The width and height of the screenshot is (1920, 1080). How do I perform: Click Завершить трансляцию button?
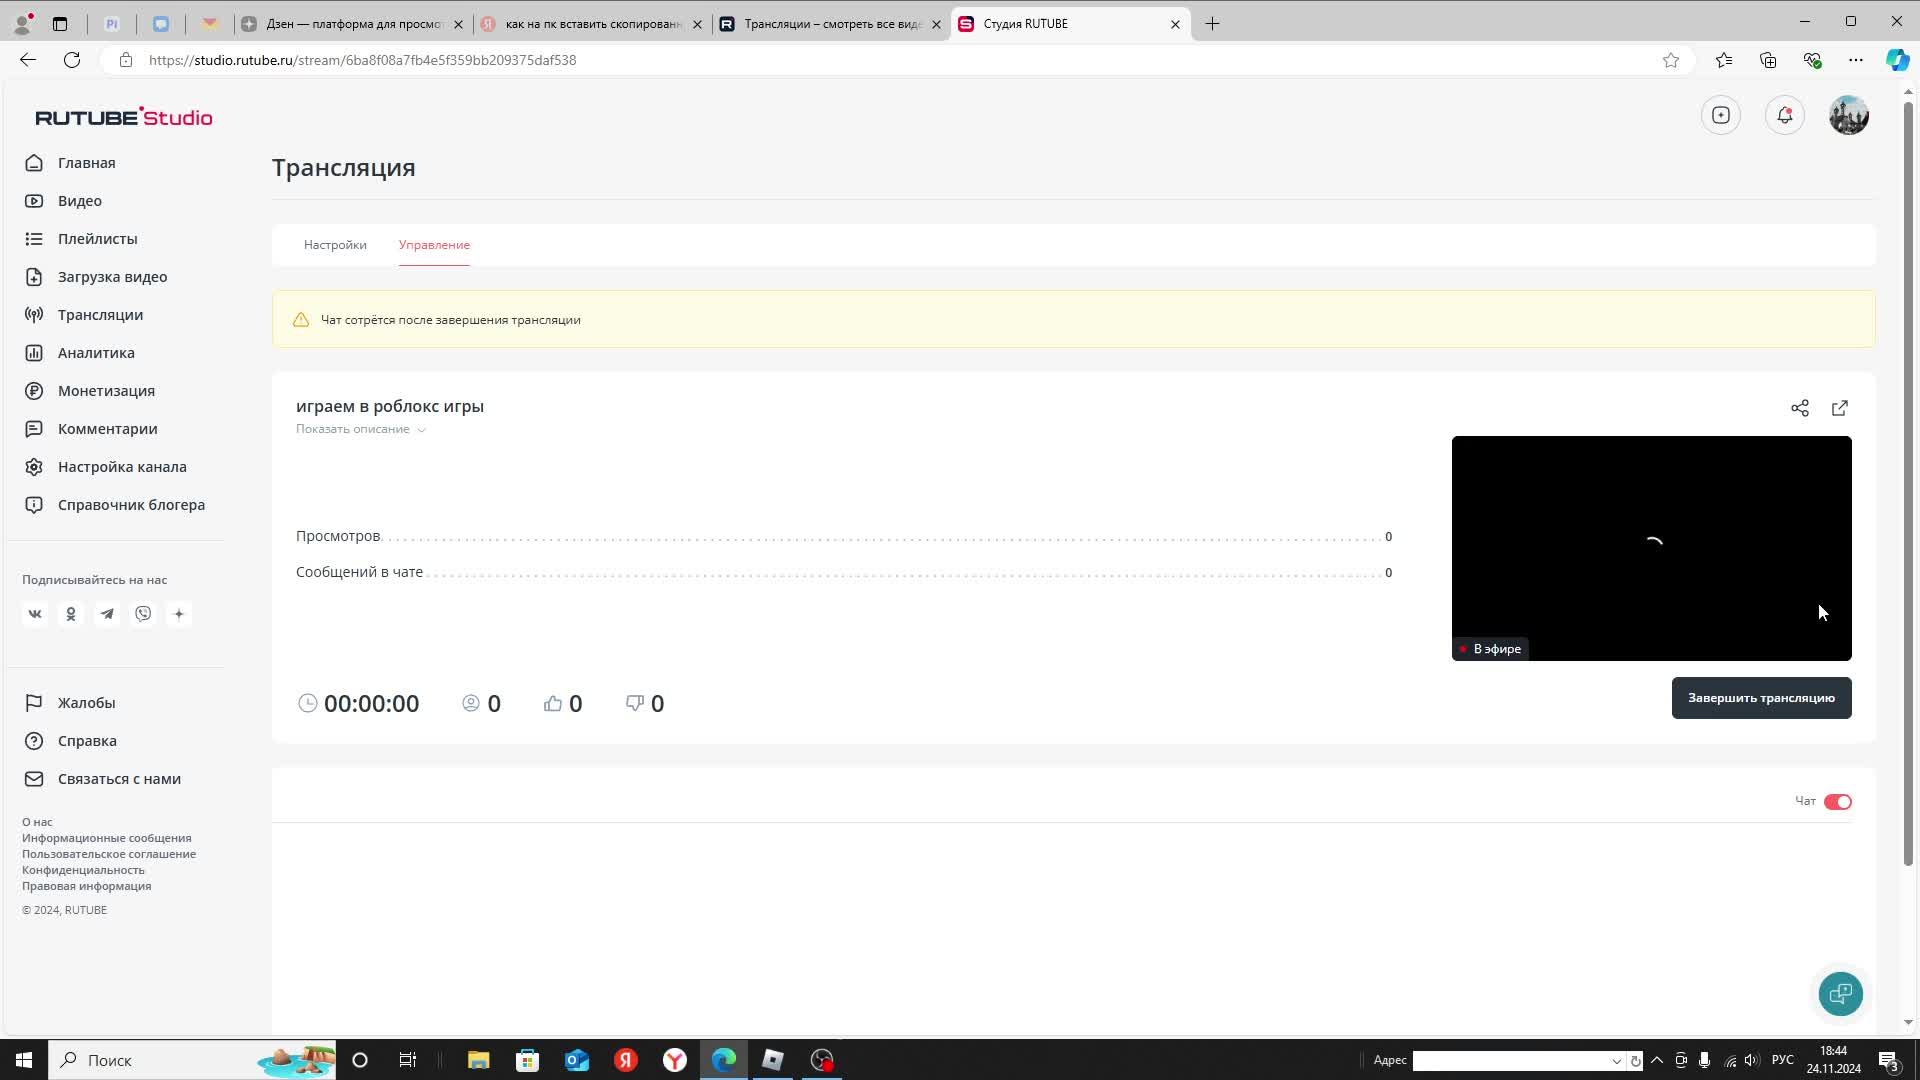coord(1761,698)
